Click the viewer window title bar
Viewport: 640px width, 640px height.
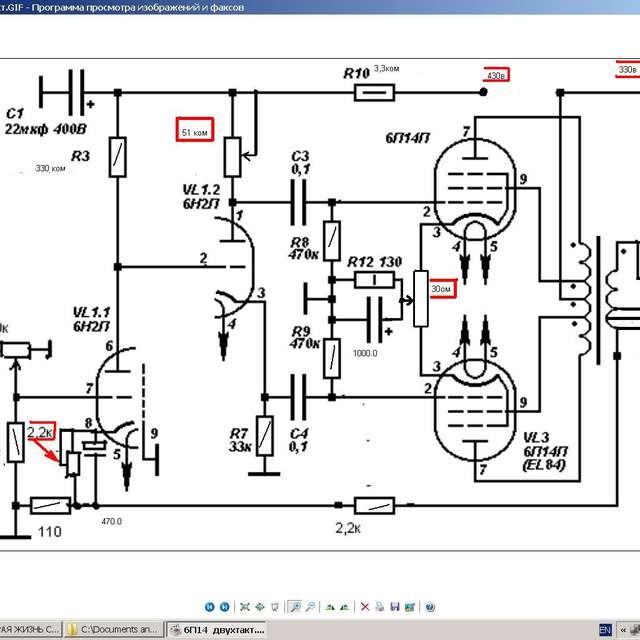pyautogui.click(x=300, y=8)
